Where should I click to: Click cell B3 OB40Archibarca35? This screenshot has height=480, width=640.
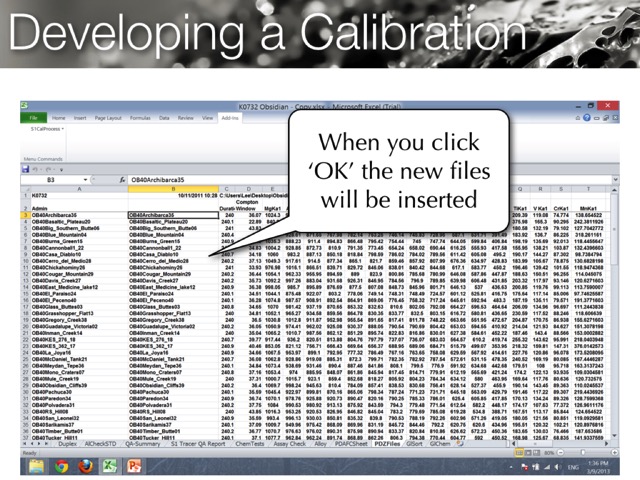point(173,215)
